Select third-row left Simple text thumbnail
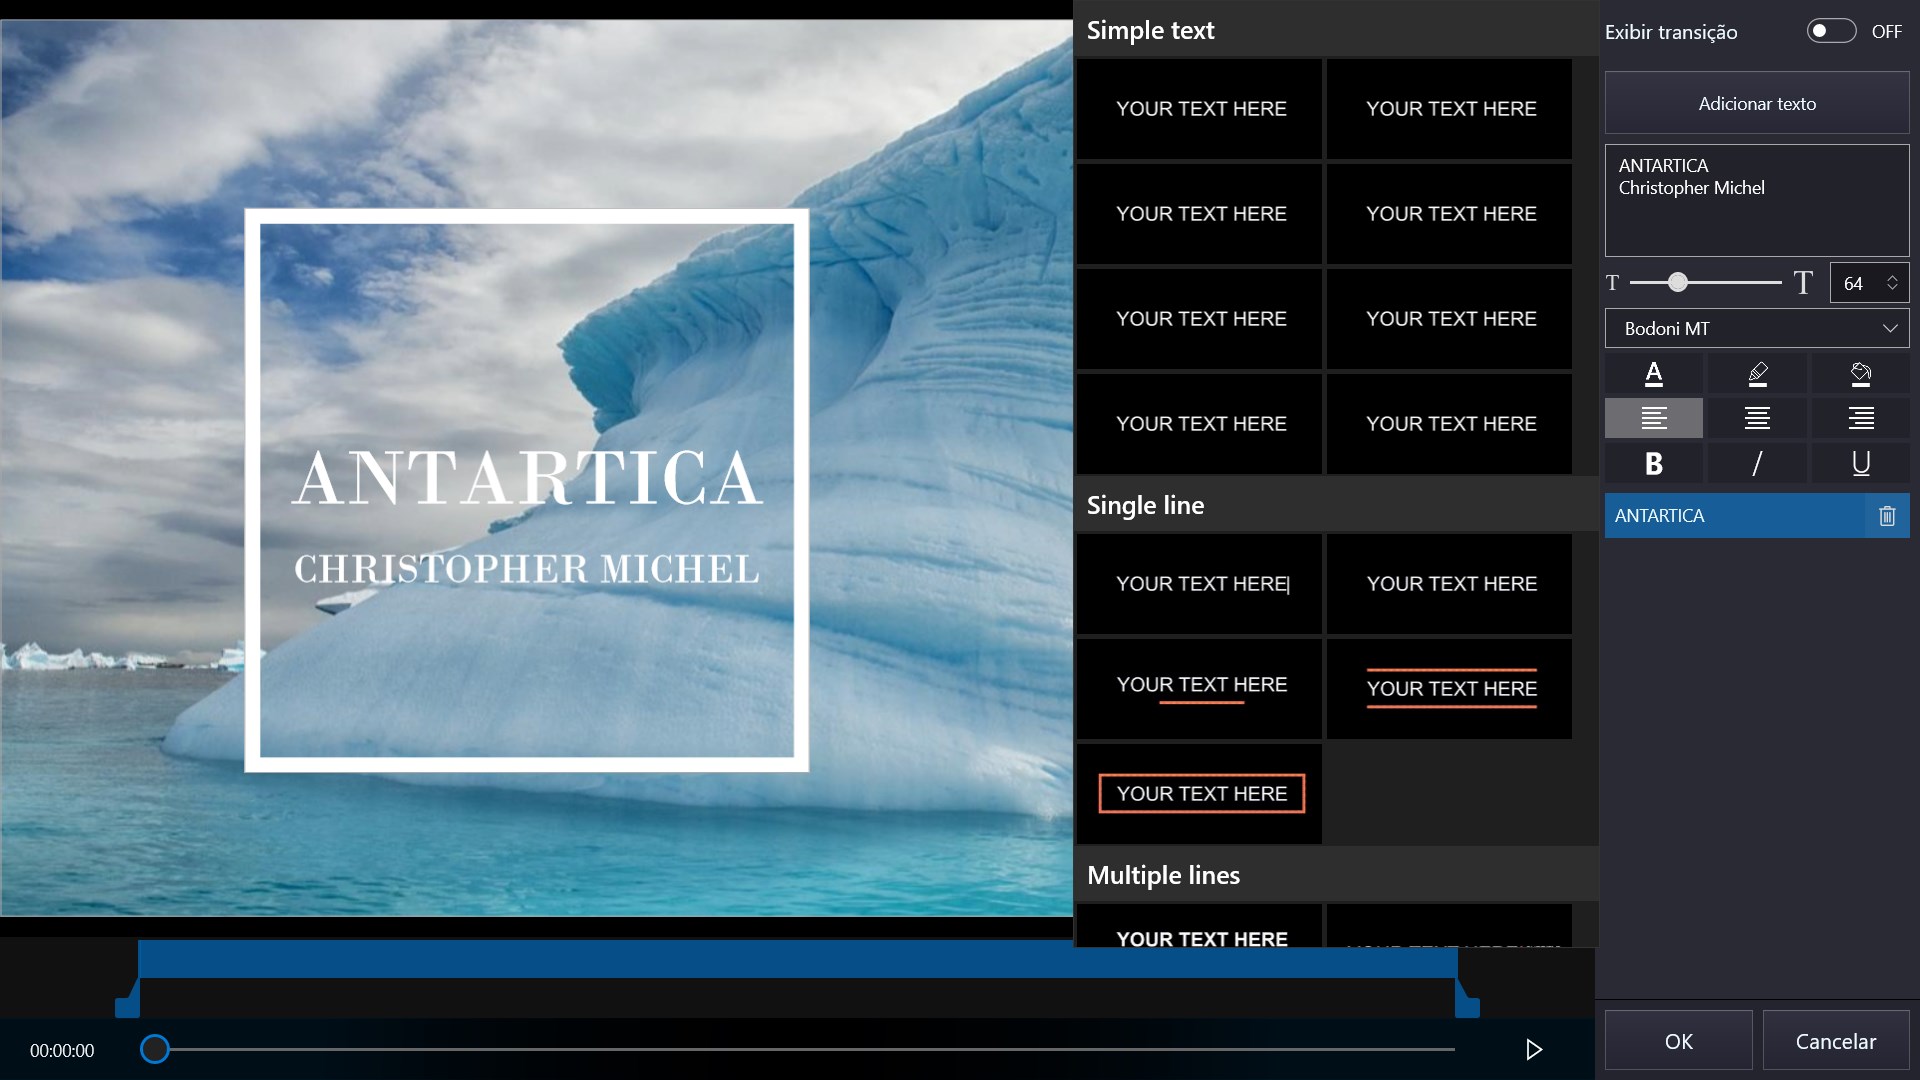This screenshot has width=1920, height=1080. 1200,319
